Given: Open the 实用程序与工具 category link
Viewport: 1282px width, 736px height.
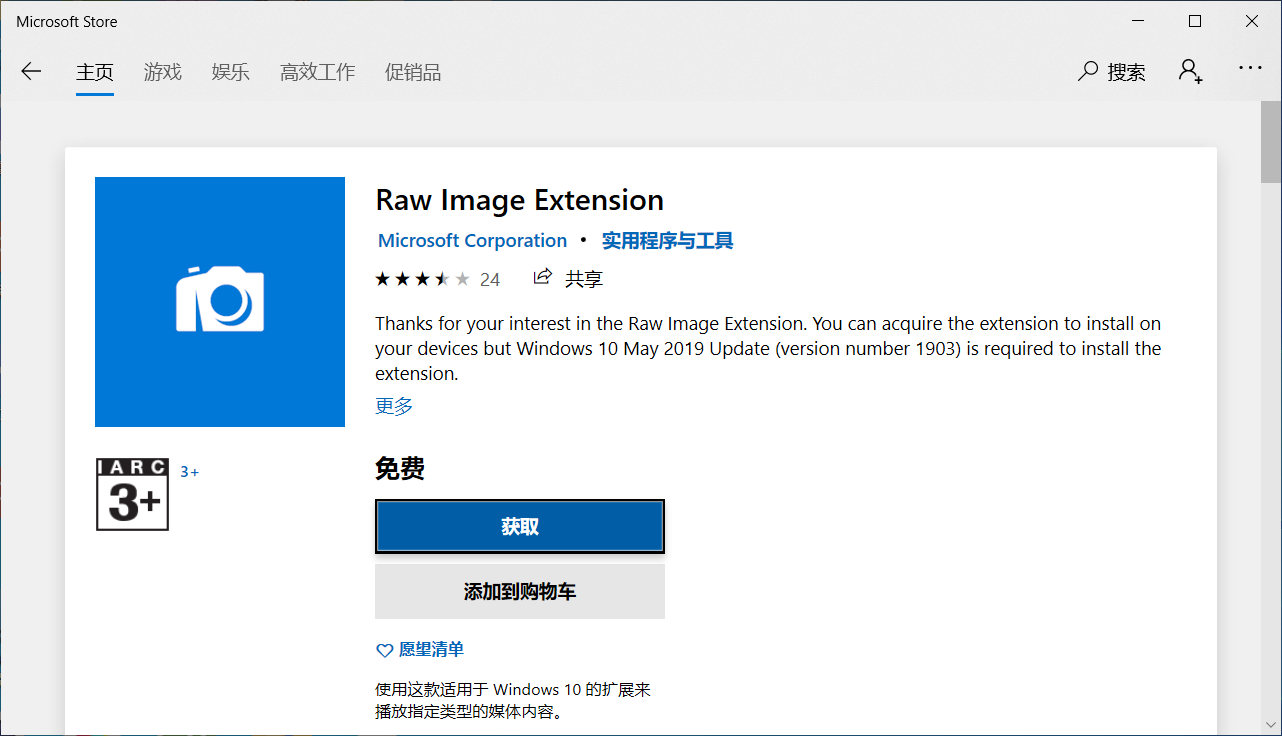Looking at the screenshot, I should click(667, 240).
